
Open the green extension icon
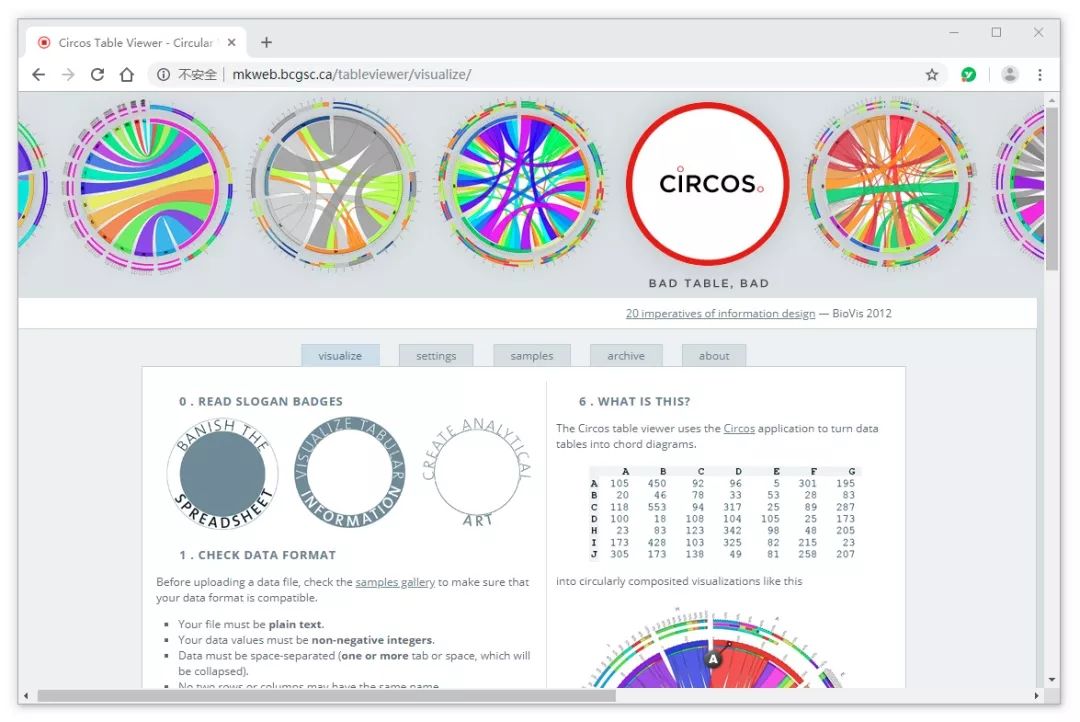[968, 74]
